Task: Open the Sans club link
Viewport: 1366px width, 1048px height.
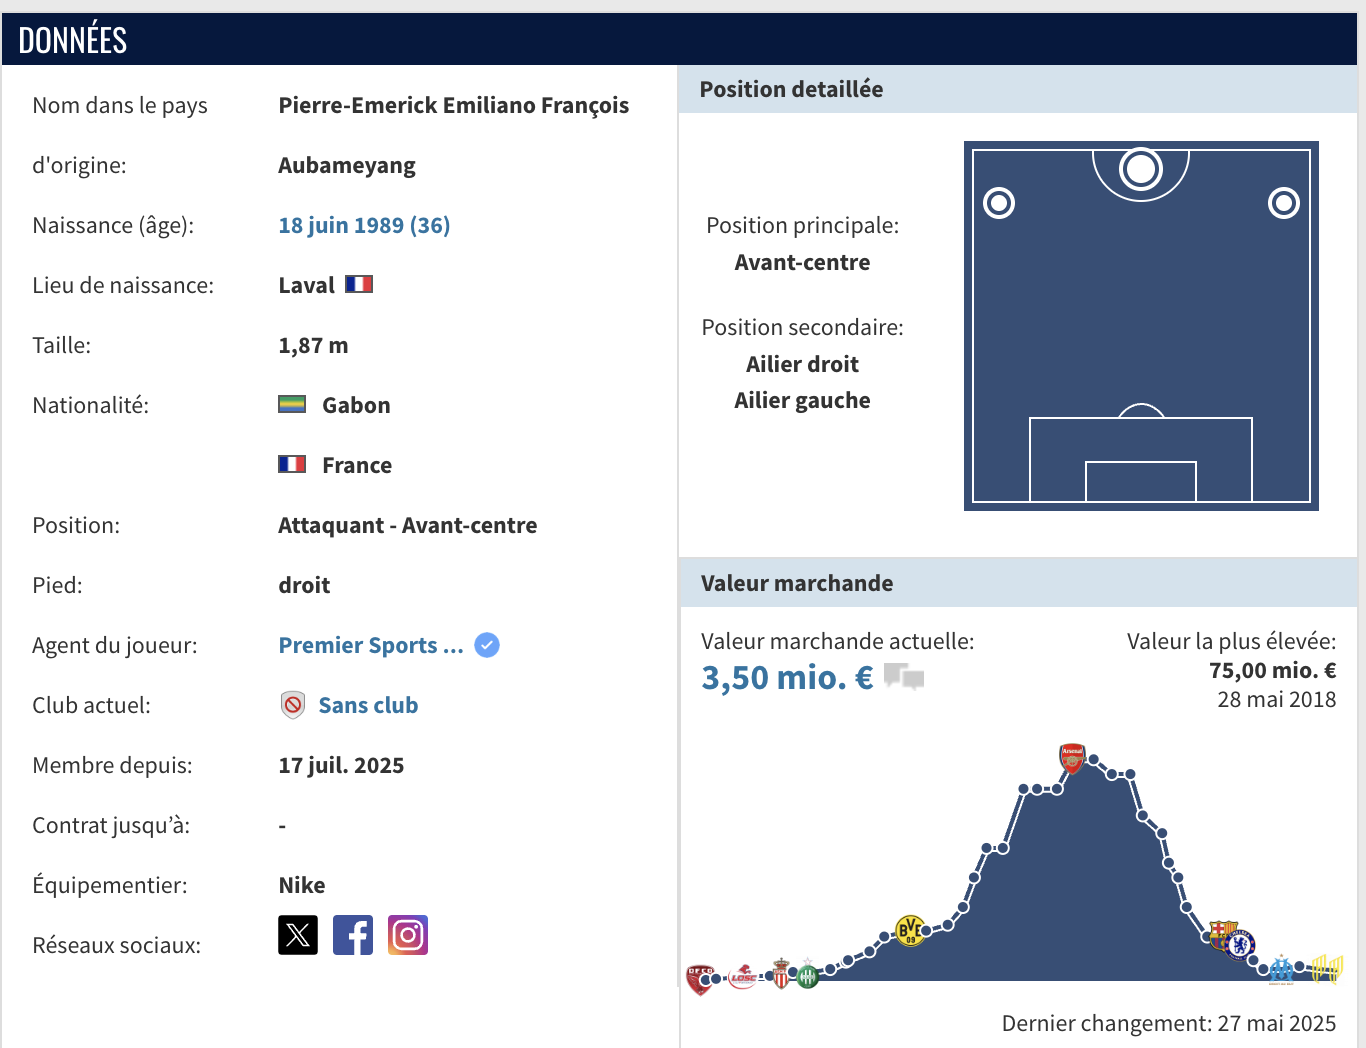Action: coord(368,705)
